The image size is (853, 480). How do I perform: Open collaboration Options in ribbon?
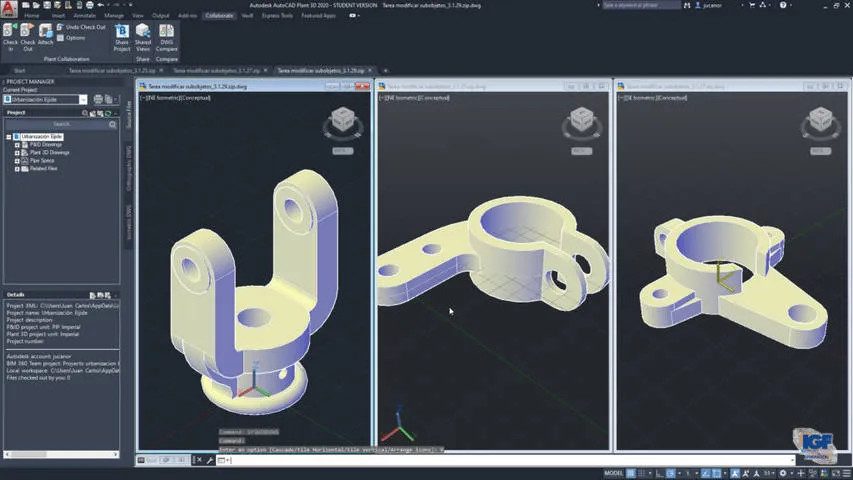click(71, 38)
